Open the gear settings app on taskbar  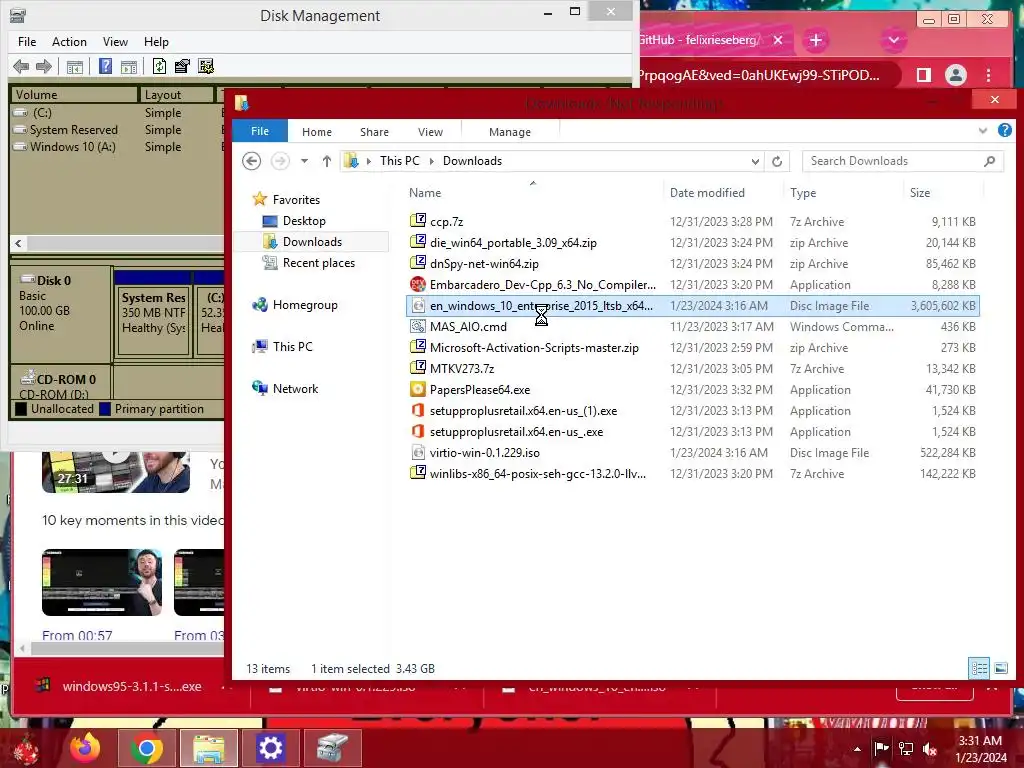click(270, 748)
